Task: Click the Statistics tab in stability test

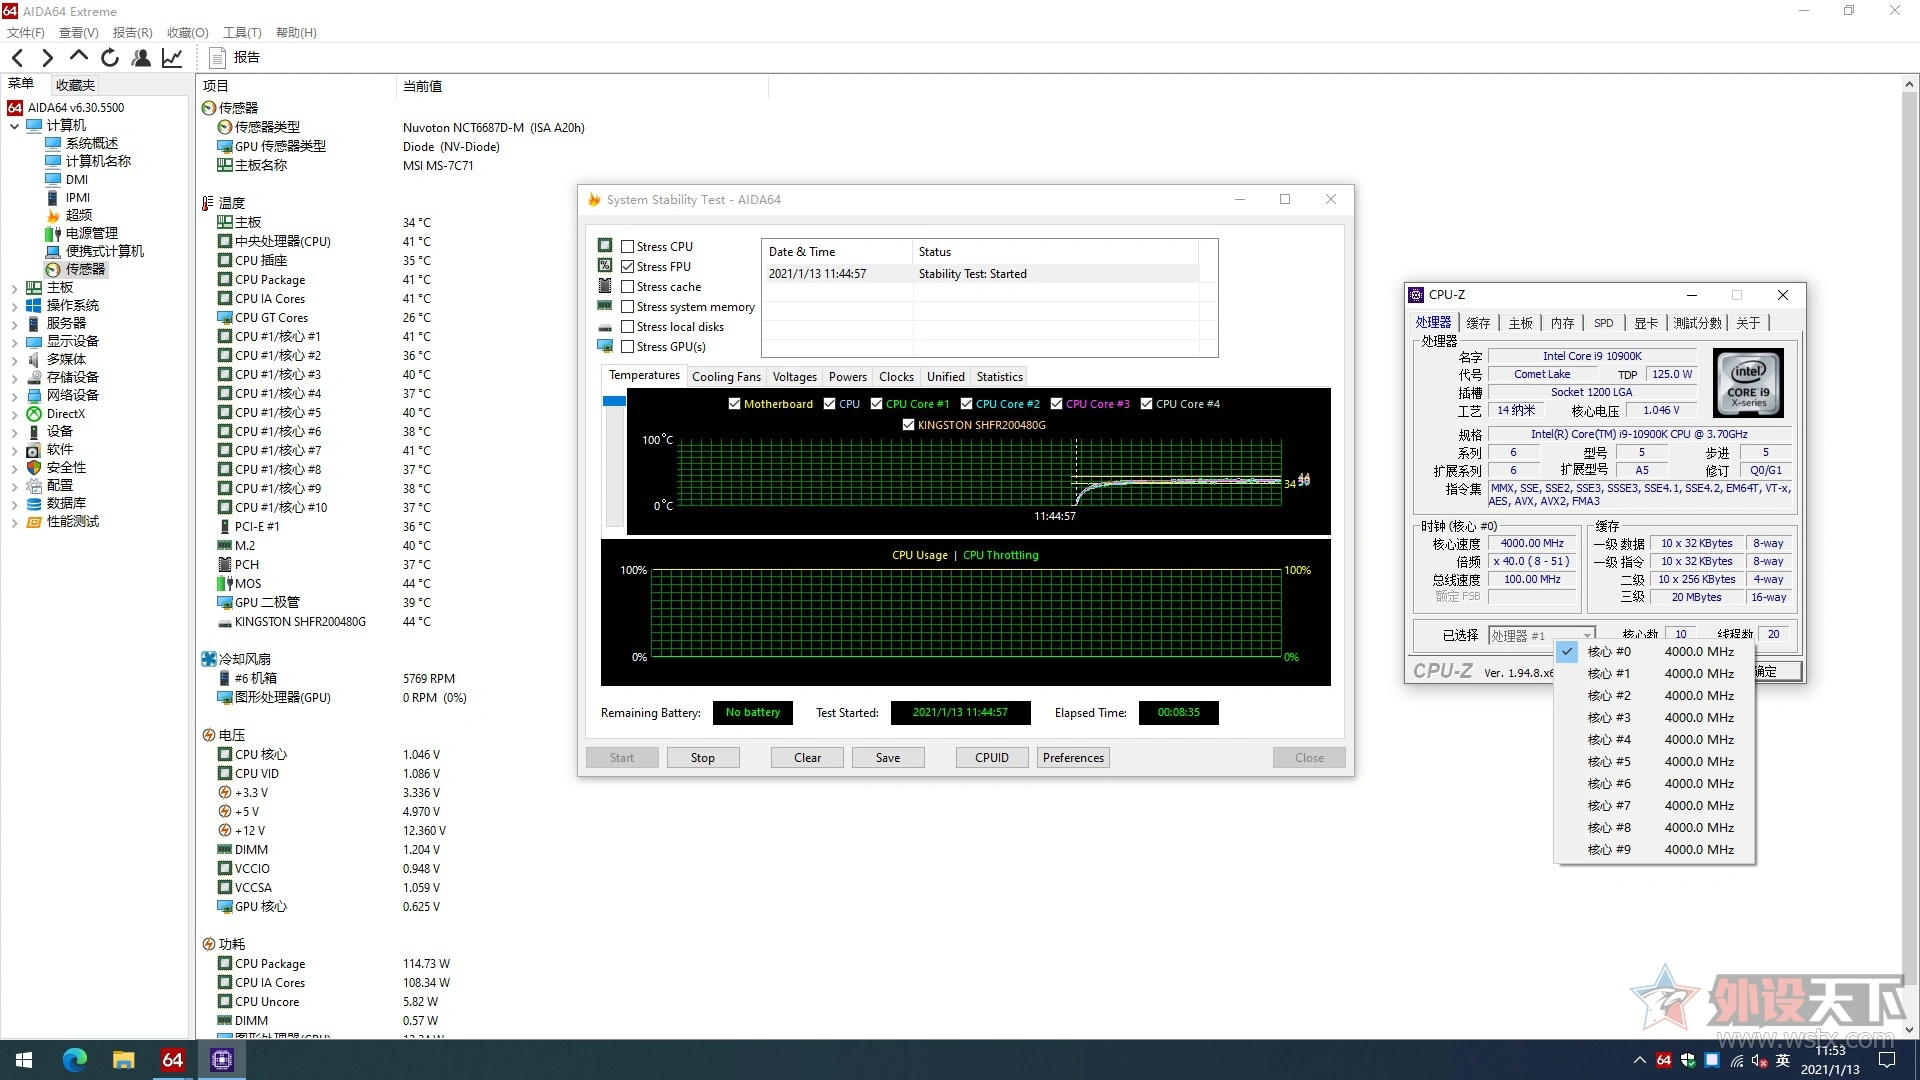Action: tap(998, 376)
